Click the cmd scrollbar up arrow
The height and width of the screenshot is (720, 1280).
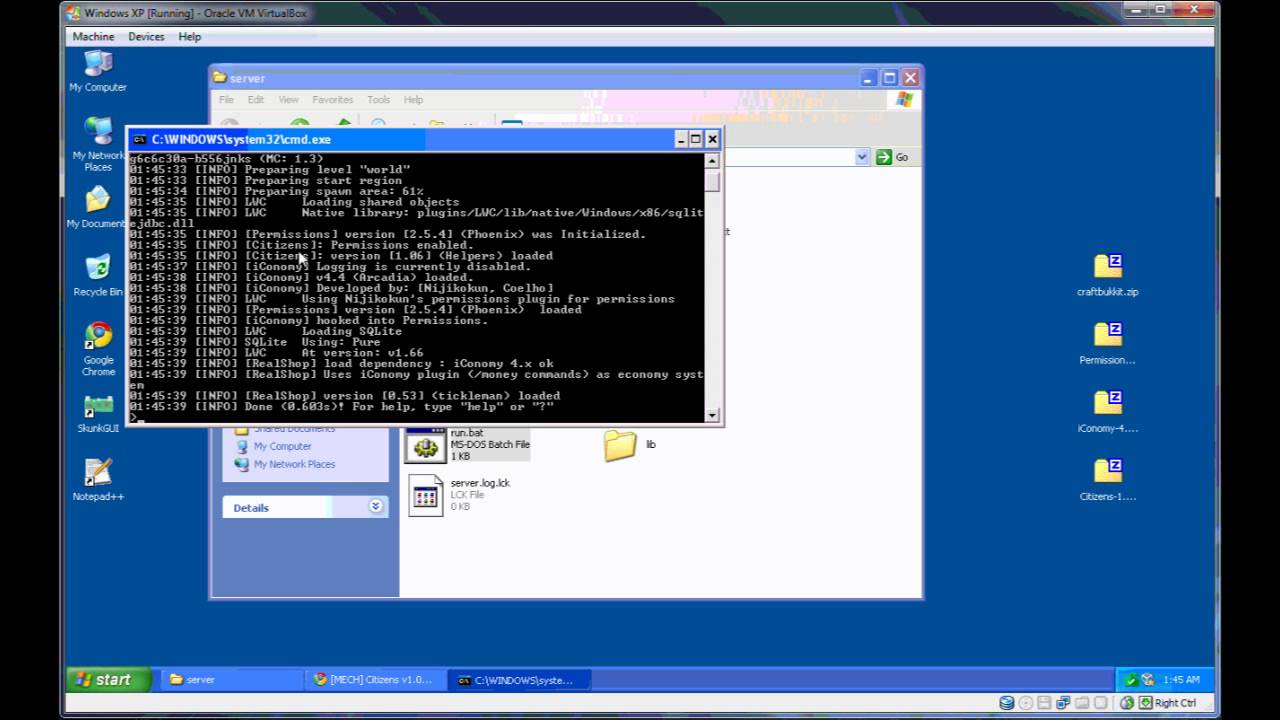point(712,160)
